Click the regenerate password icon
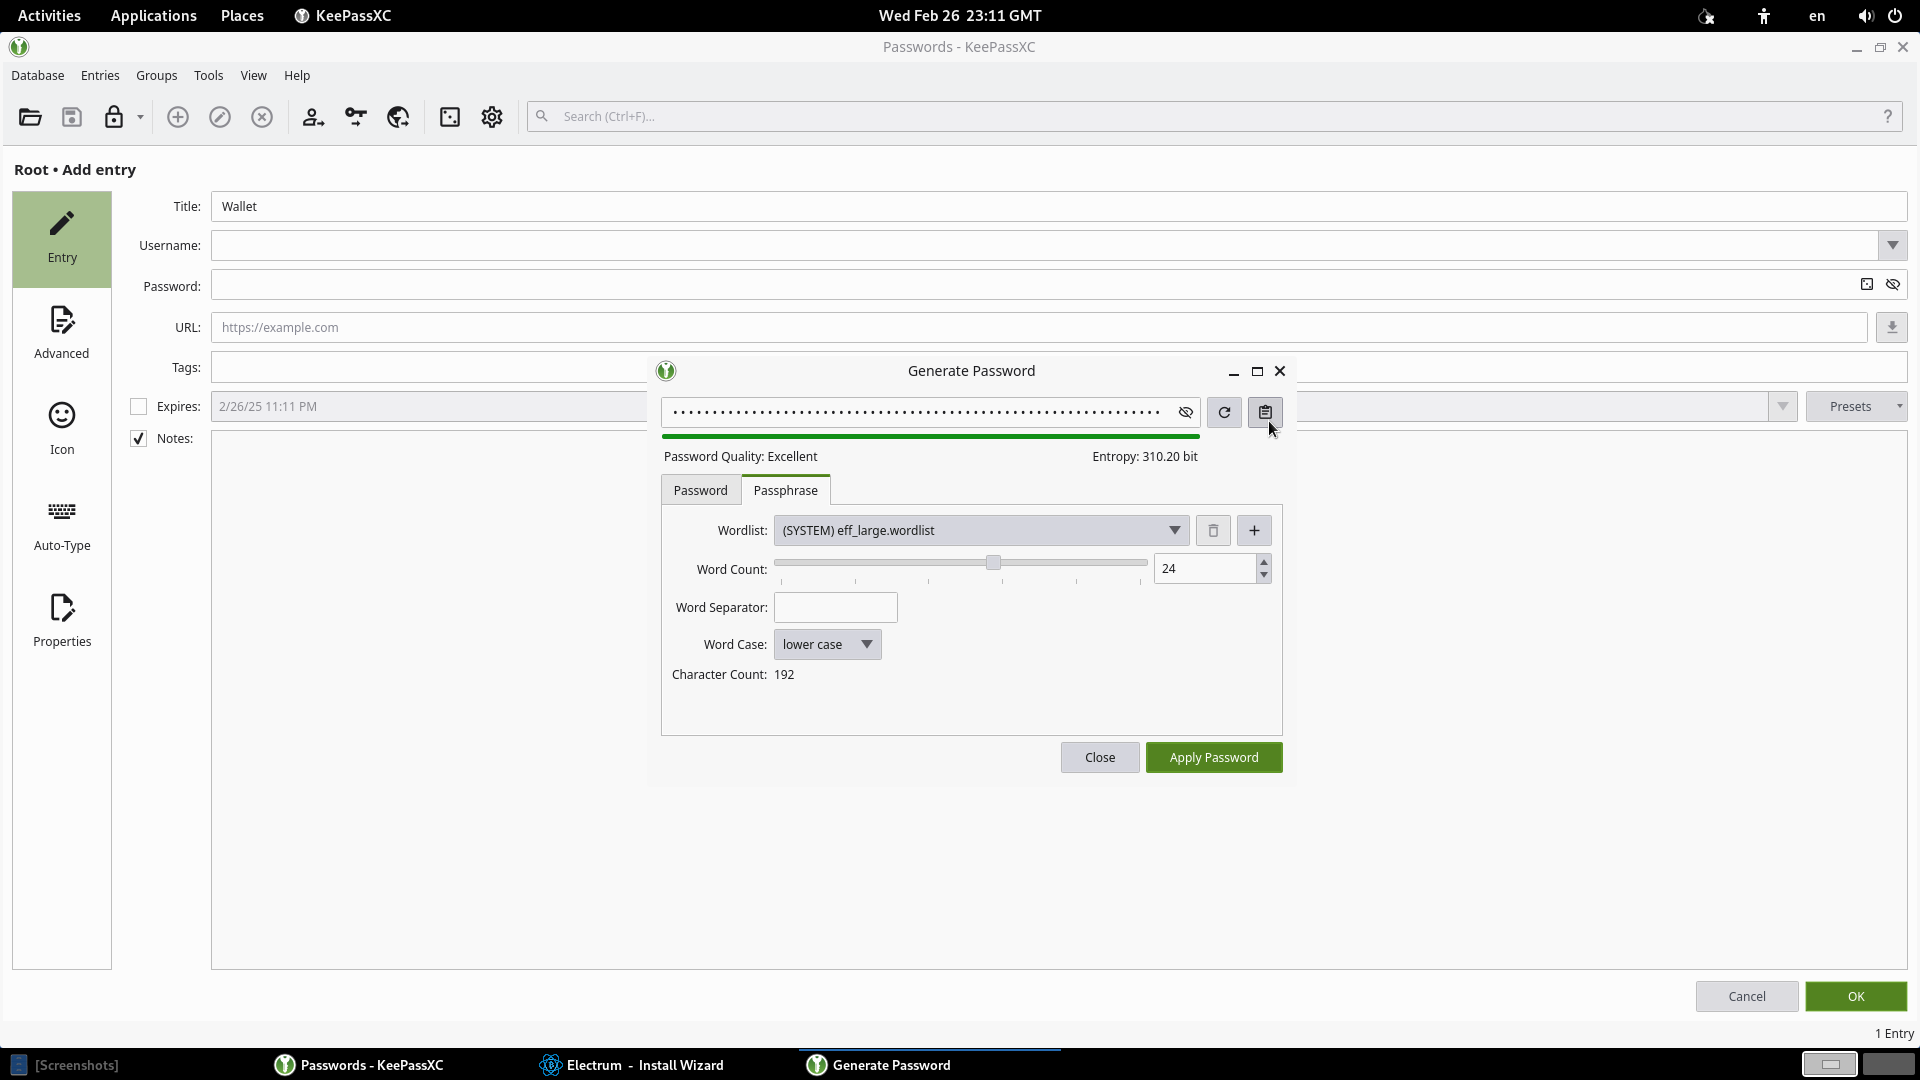This screenshot has height=1080, width=1920. [x=1224, y=412]
